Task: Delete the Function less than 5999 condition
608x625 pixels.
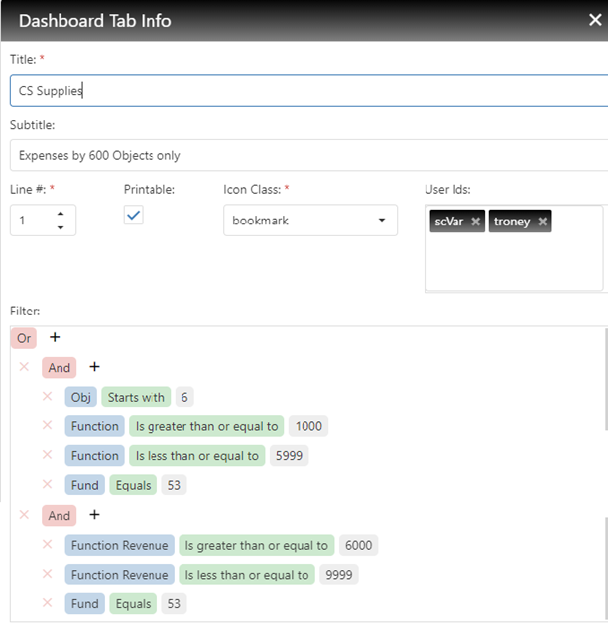Action: (47, 455)
